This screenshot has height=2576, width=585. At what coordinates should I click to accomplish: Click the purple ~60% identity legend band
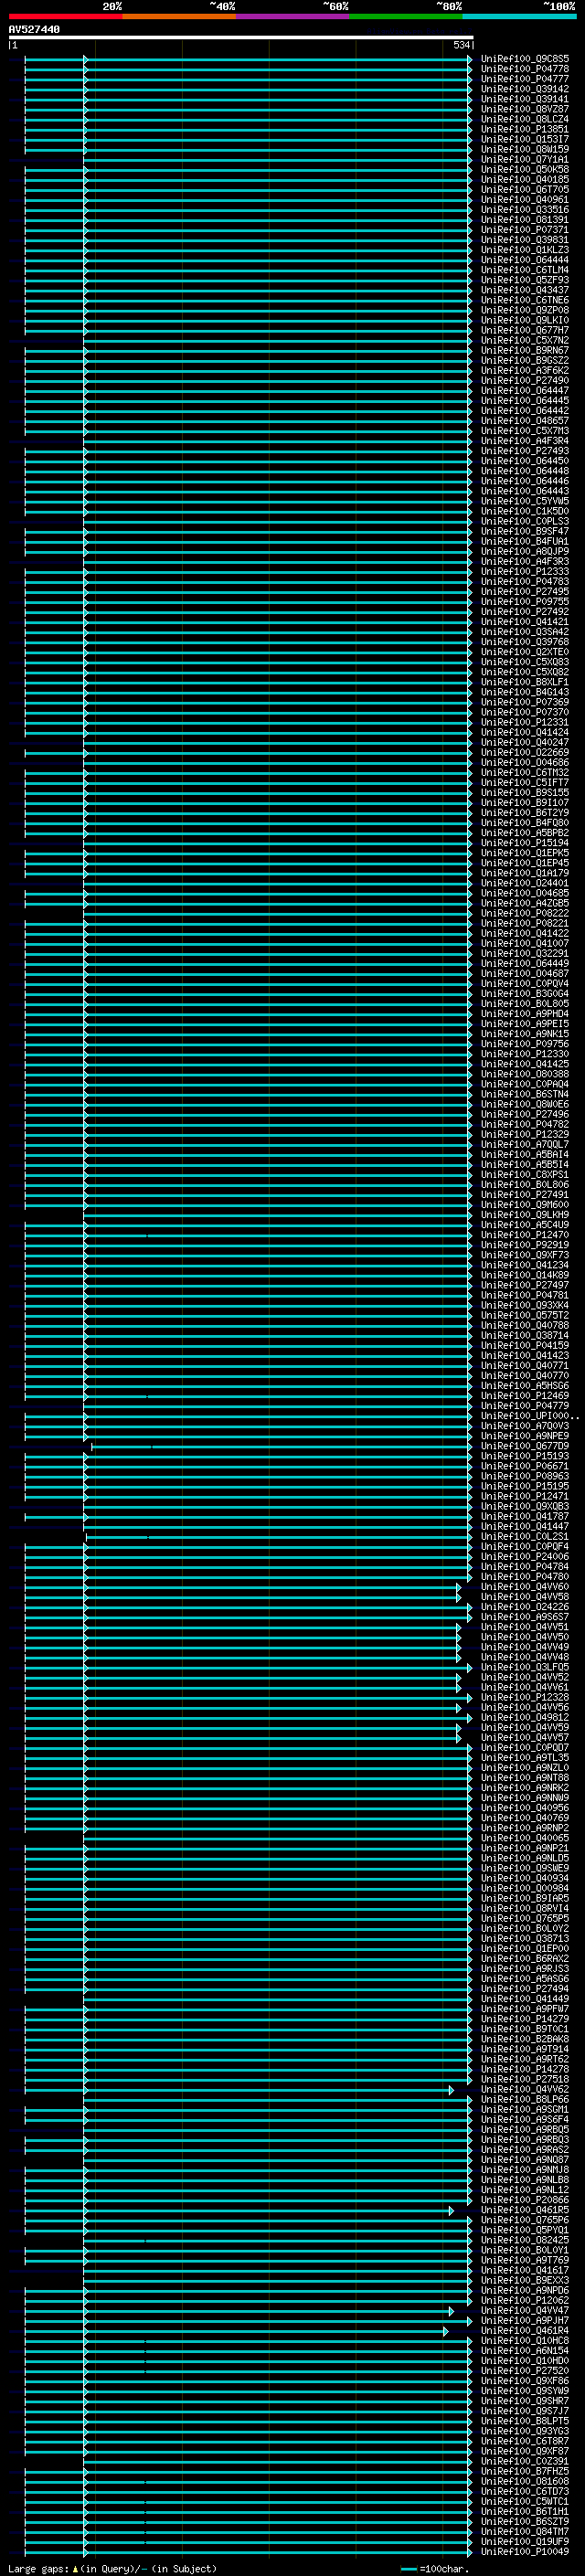[x=292, y=17]
